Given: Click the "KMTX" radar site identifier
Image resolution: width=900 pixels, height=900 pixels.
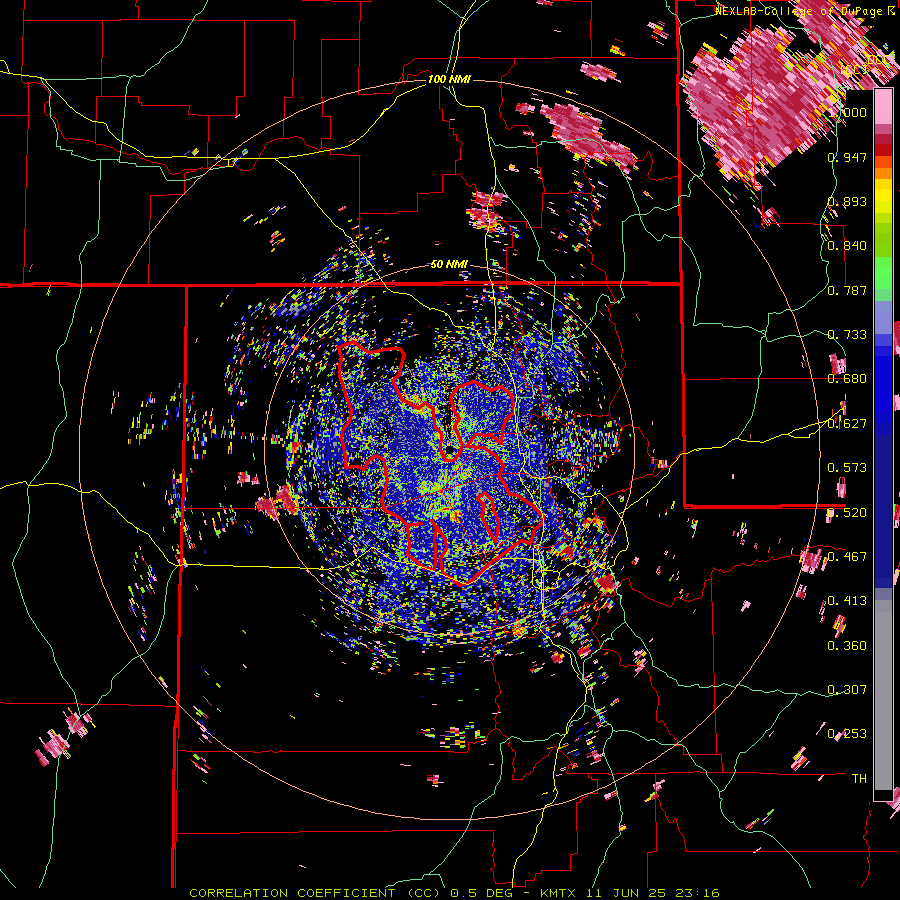Looking at the screenshot, I should coord(560,893).
